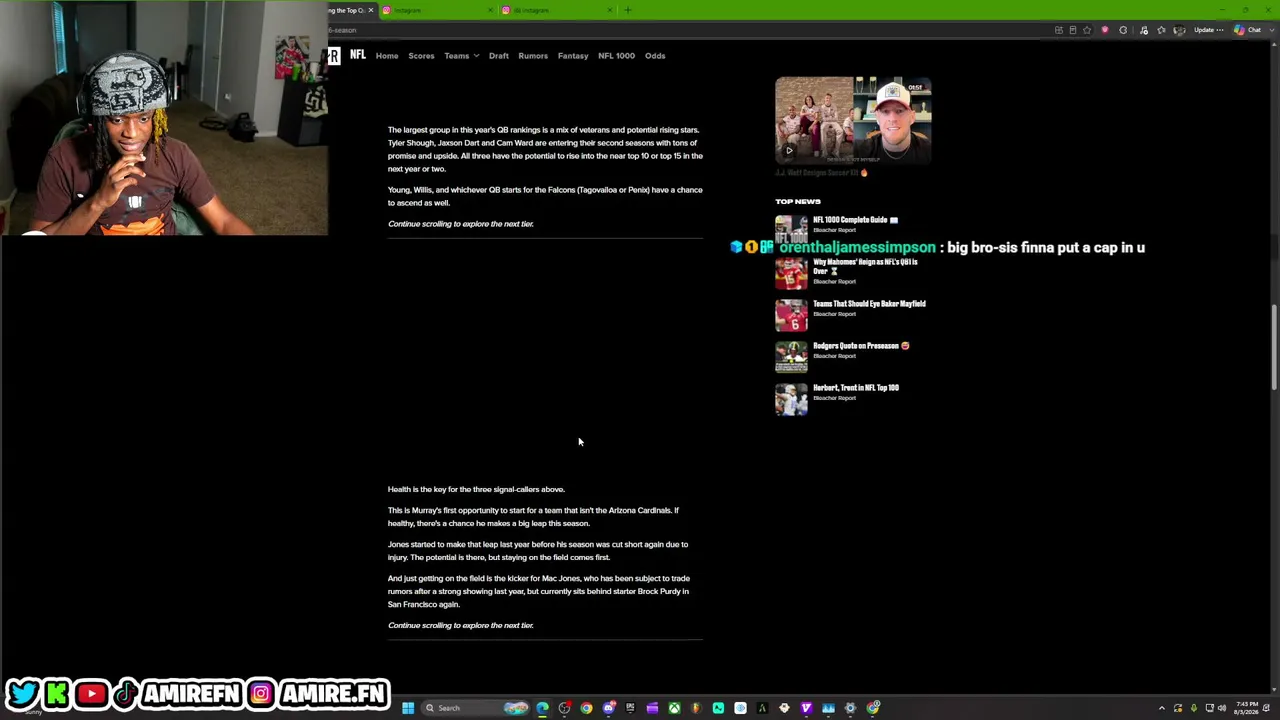Switch to the first Instagram tab
The image size is (1280, 720).
[x=435, y=10]
